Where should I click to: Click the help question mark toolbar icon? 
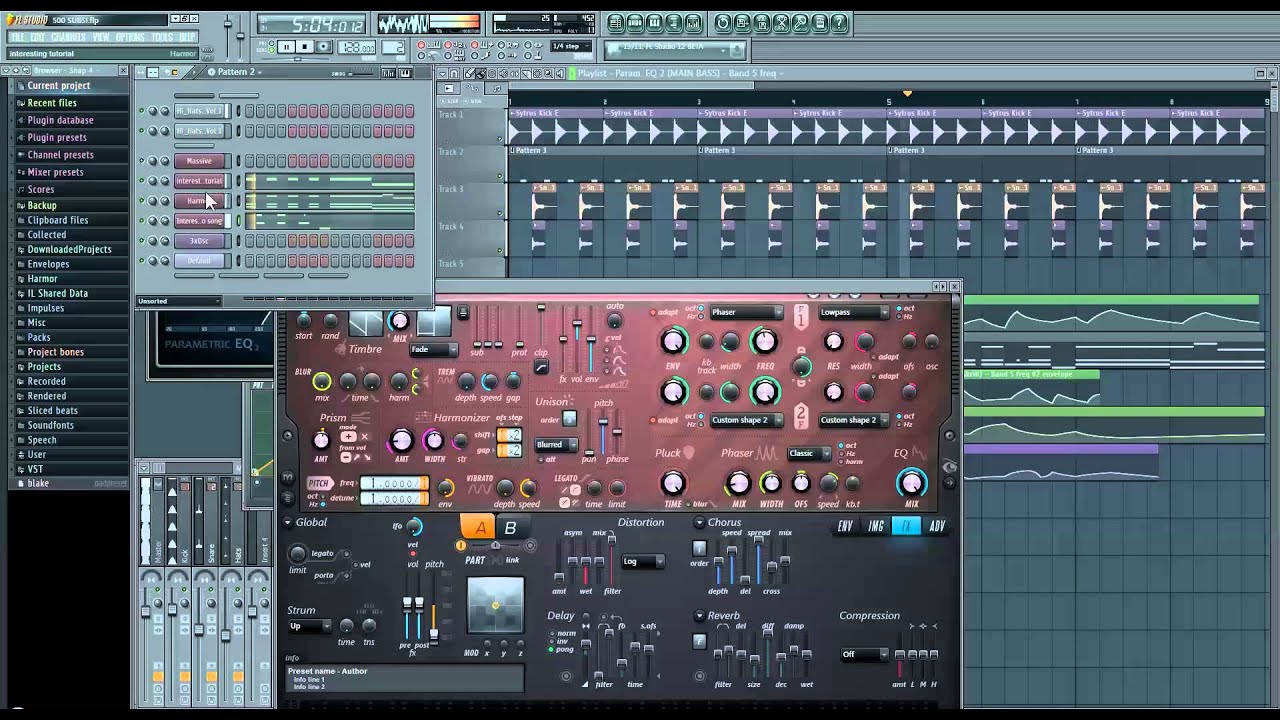pos(838,22)
